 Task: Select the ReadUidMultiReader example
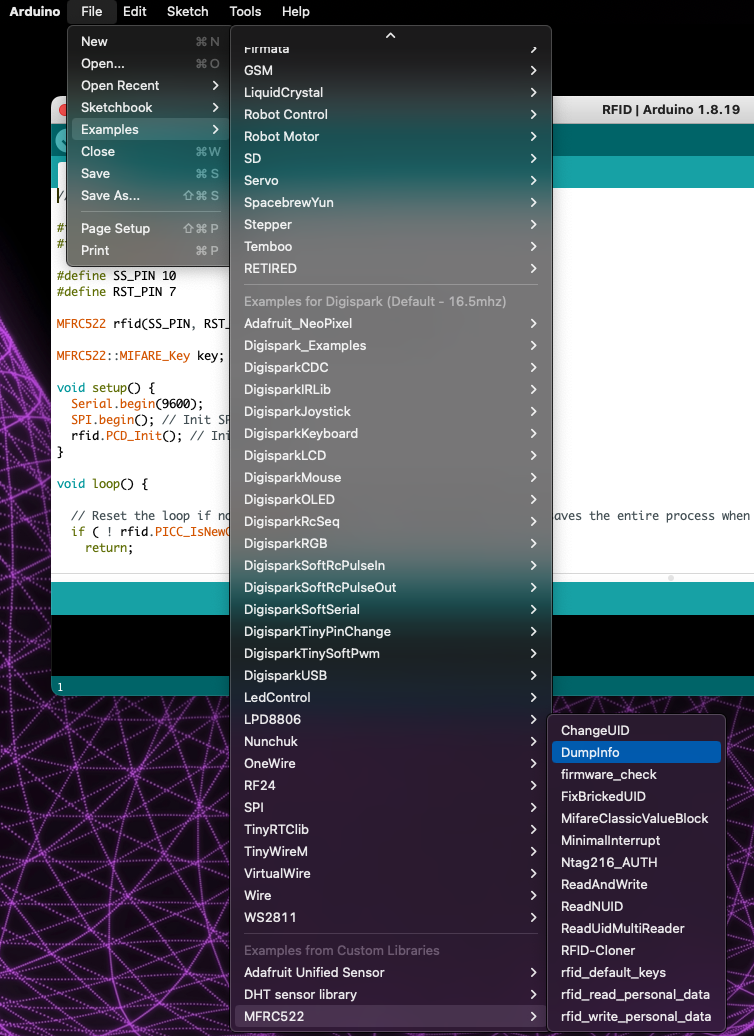pyautogui.click(x=636, y=928)
